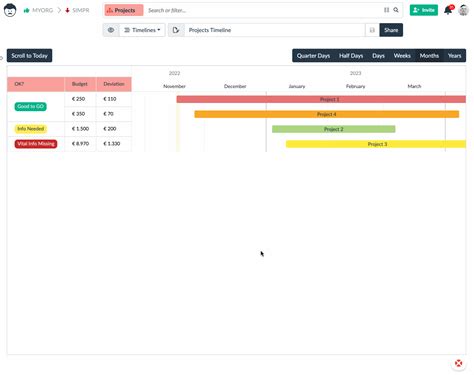
Task: Switch scale to Half Days
Action: (x=351, y=56)
